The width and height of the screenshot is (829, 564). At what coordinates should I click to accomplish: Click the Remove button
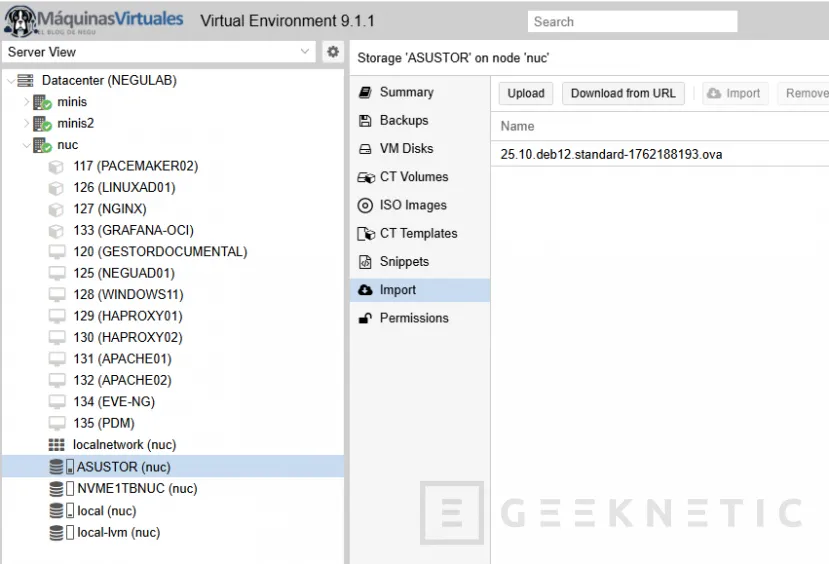[x=805, y=94]
